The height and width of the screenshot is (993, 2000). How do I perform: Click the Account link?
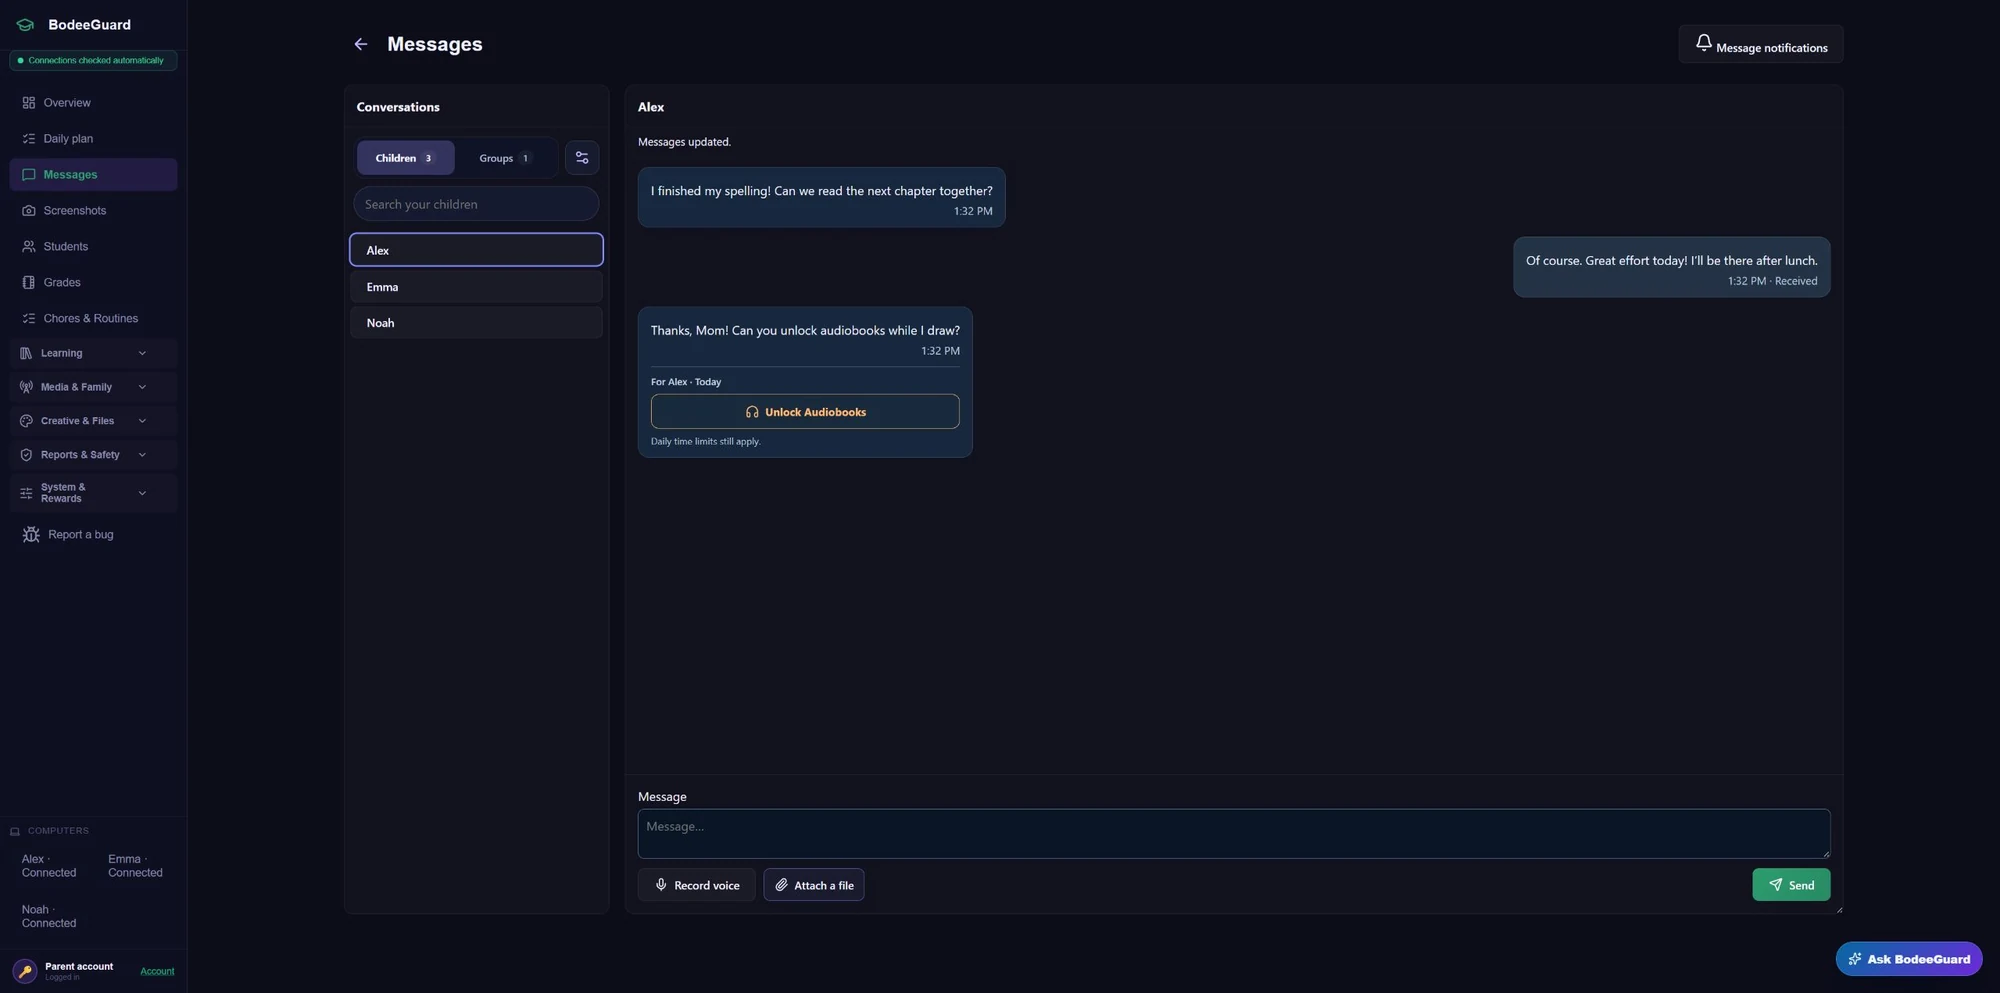point(157,972)
